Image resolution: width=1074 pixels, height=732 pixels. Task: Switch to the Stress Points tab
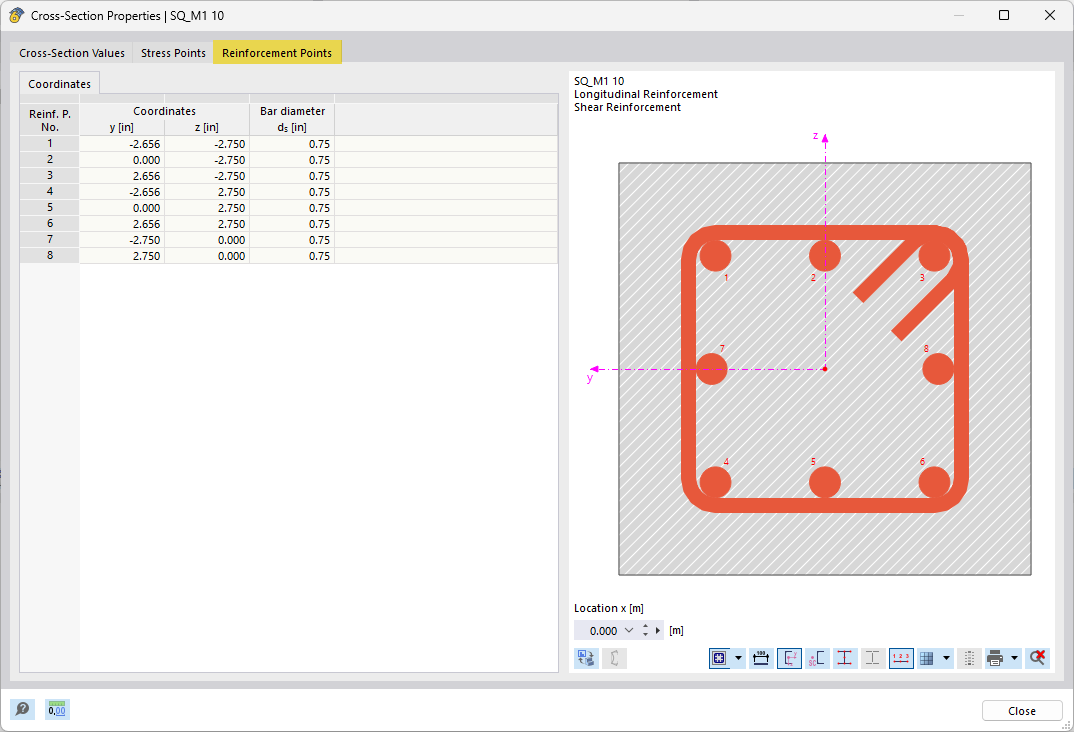pos(172,52)
